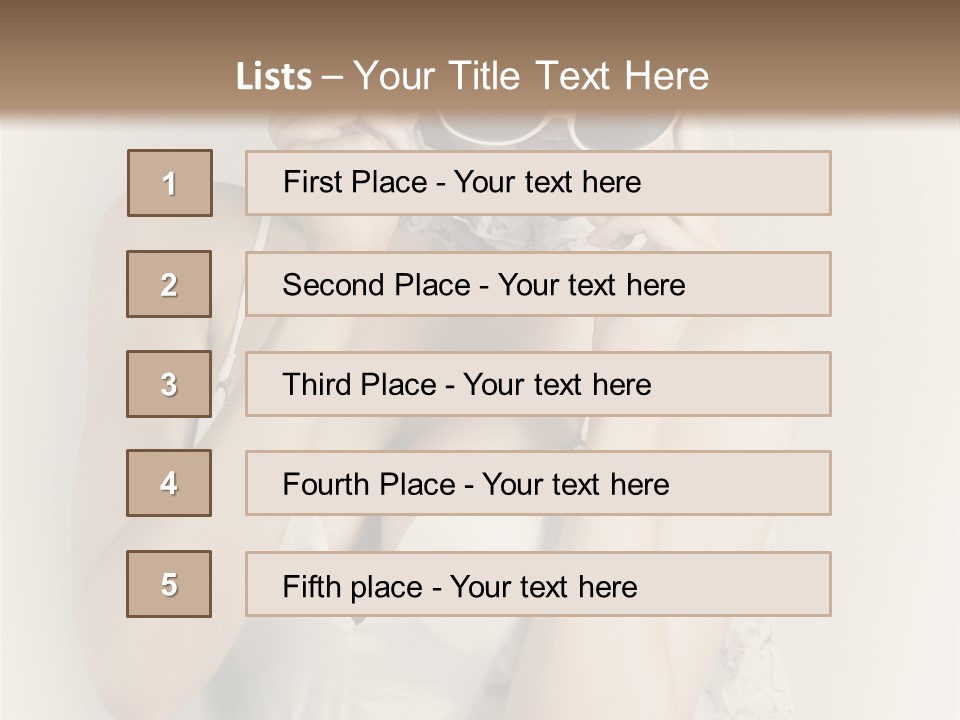
Task: Select the number 1 box
Action: [x=169, y=183]
